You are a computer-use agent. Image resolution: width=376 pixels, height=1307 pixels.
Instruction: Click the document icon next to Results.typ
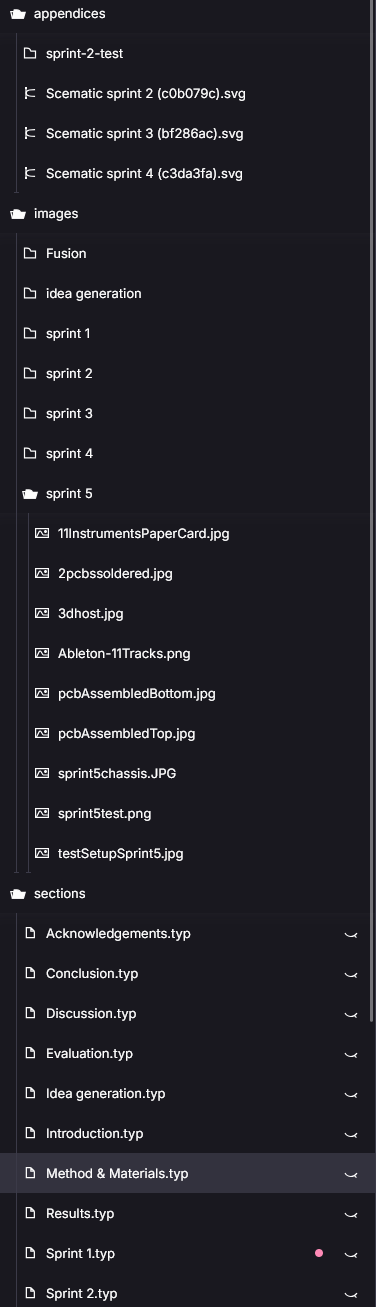click(30, 1214)
